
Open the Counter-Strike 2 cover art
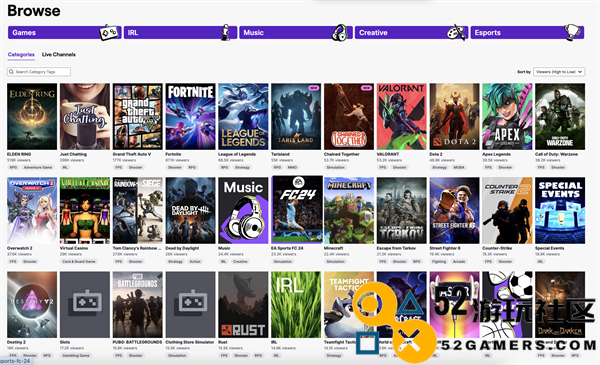[x=507, y=210]
